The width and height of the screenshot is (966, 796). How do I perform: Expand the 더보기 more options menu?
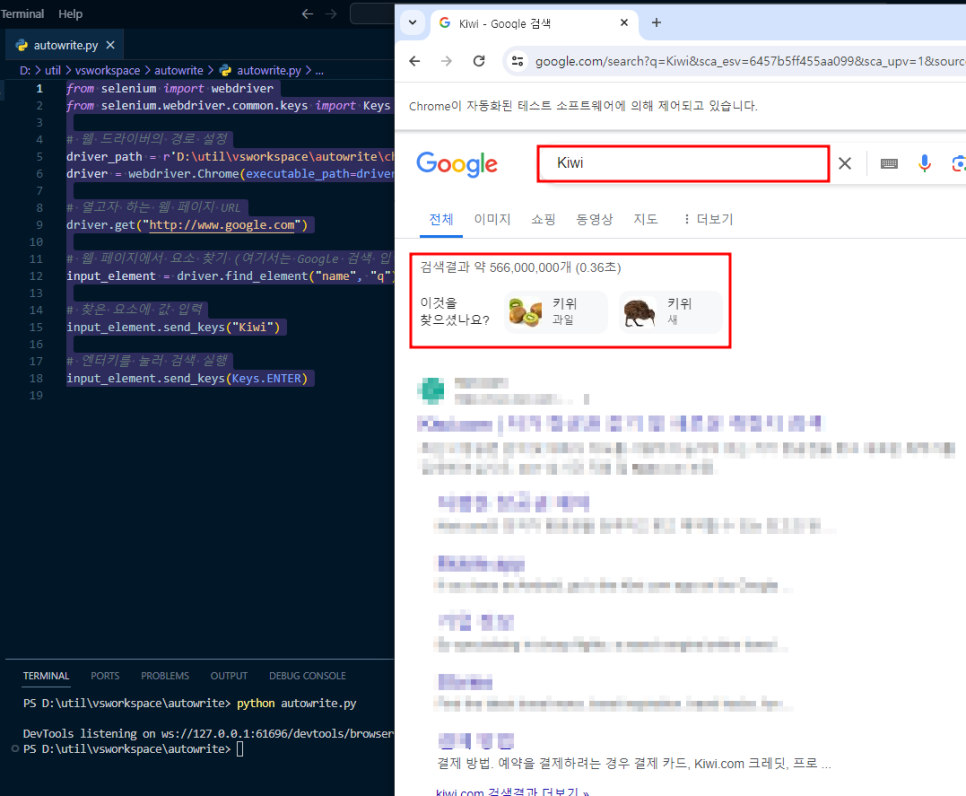pos(709,219)
